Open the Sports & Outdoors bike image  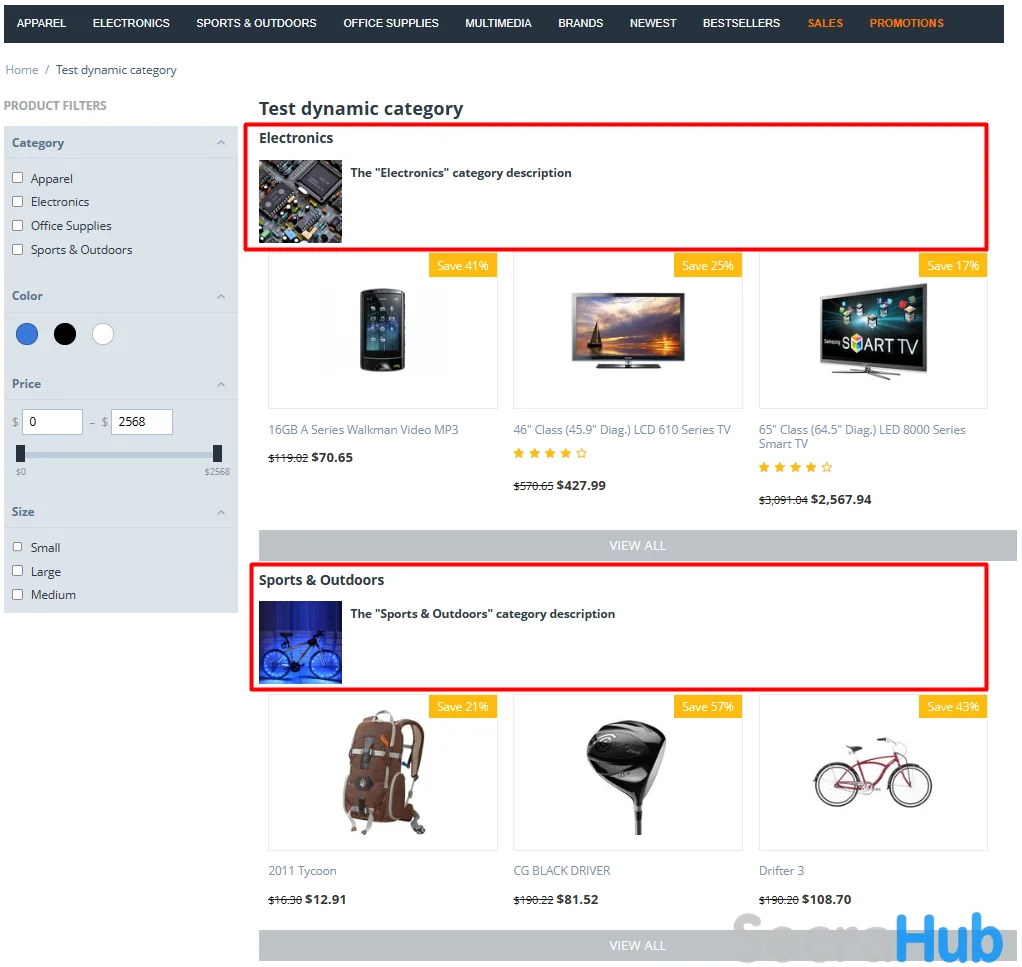tap(300, 642)
